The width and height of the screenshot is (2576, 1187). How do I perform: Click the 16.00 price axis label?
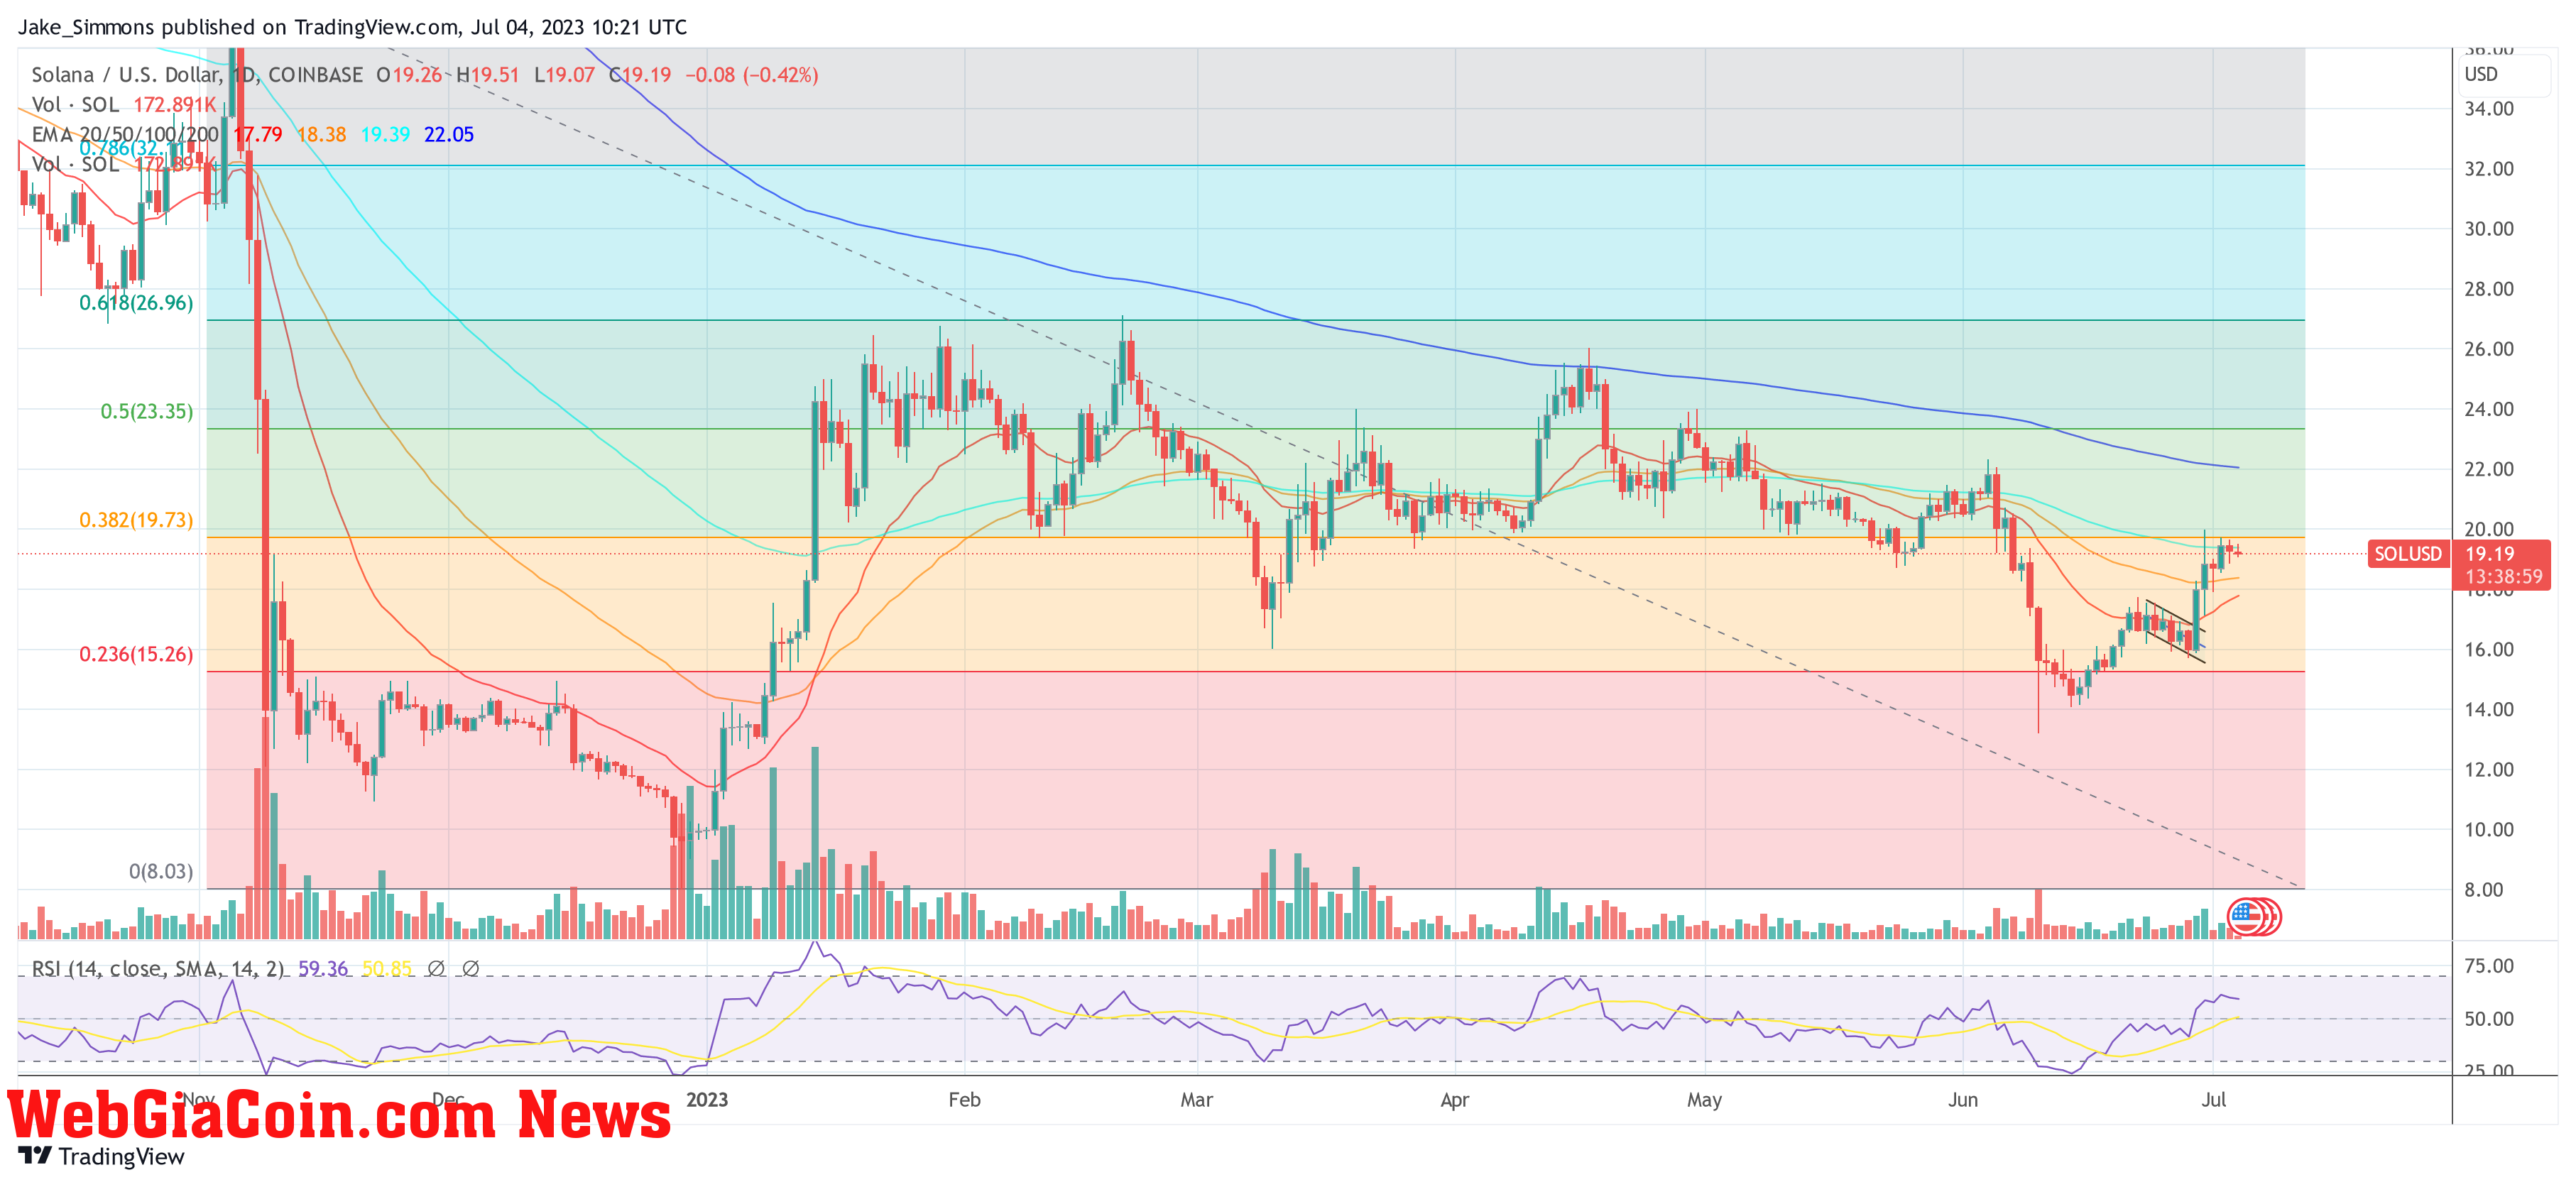point(2489,649)
